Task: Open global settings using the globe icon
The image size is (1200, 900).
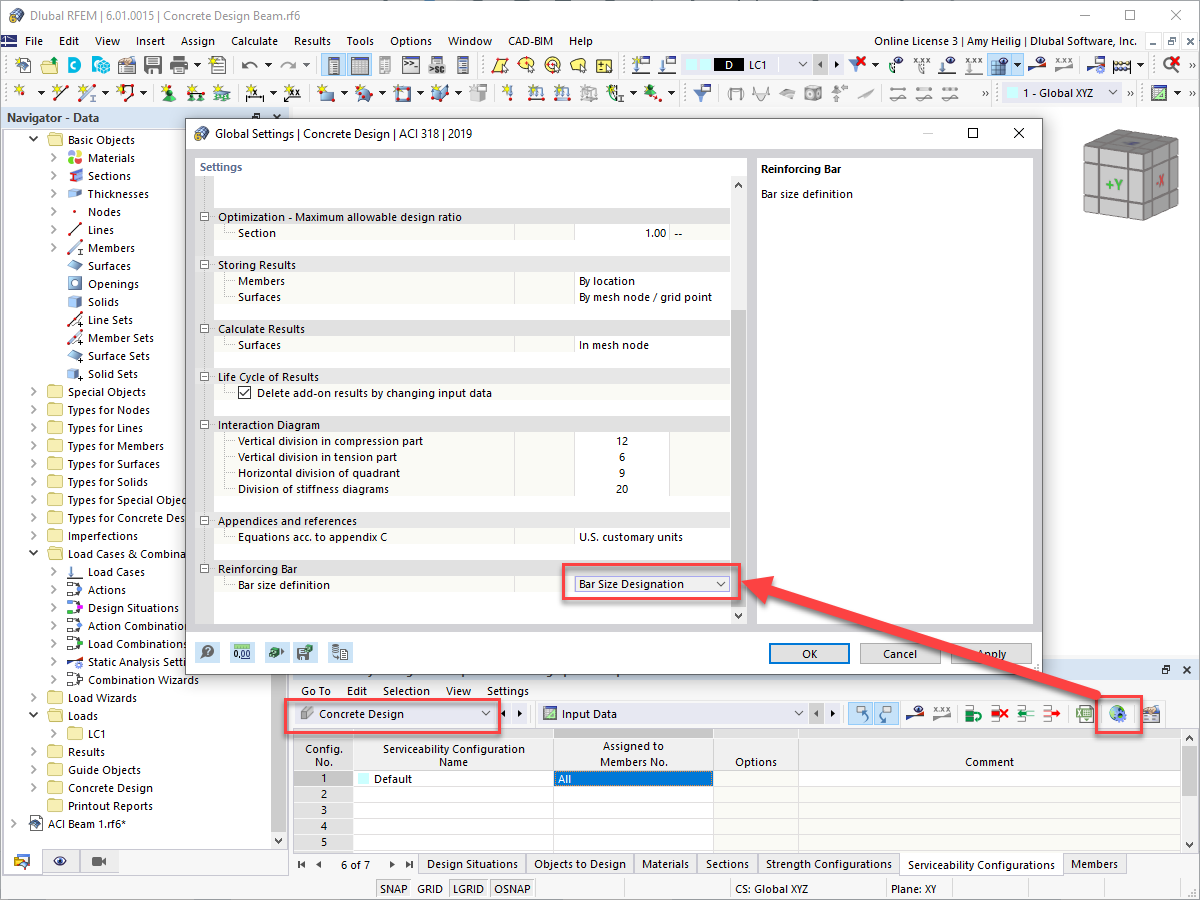Action: tap(1119, 714)
